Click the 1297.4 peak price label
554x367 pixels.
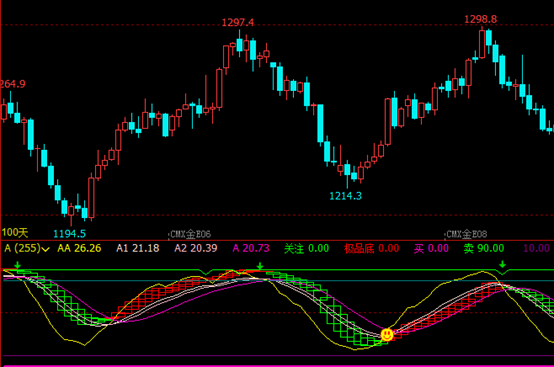click(x=238, y=23)
